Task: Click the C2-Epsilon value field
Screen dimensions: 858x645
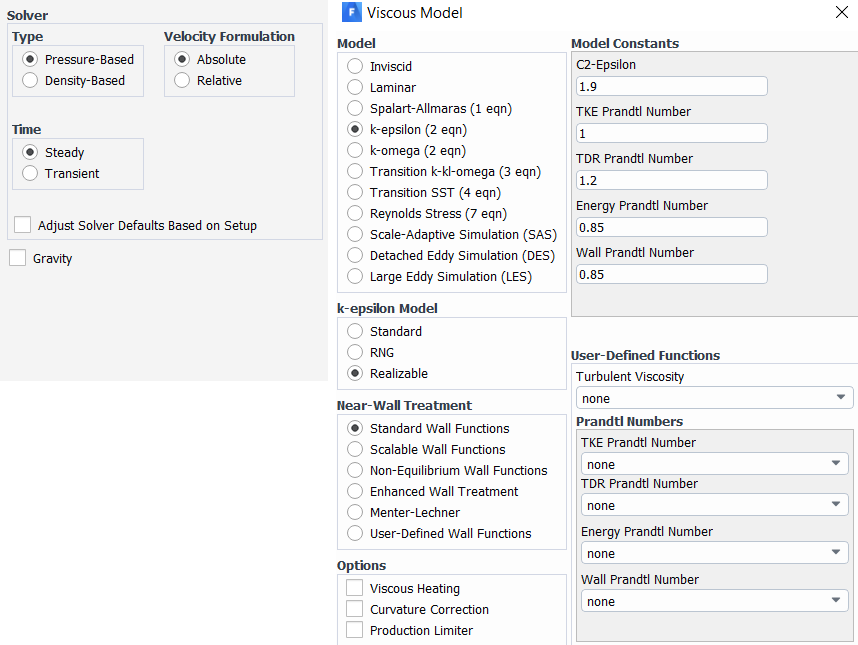Action: tap(671, 86)
